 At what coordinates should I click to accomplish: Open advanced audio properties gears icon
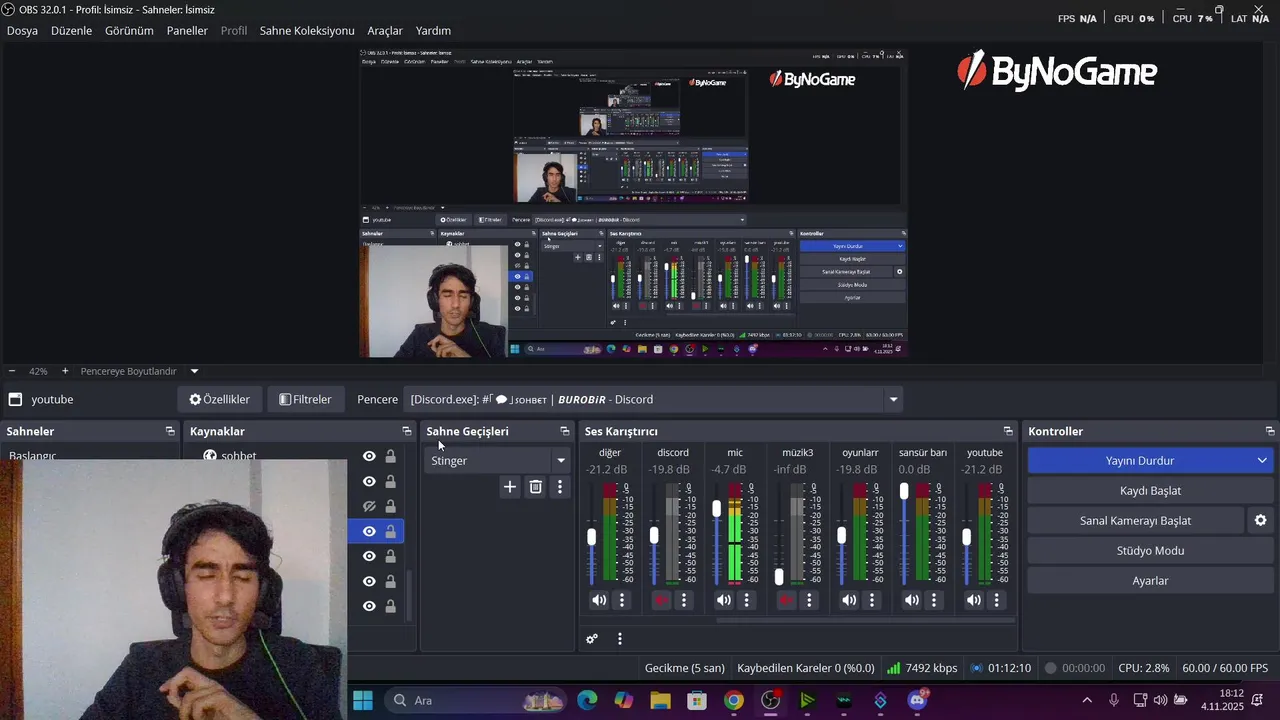[x=592, y=639]
